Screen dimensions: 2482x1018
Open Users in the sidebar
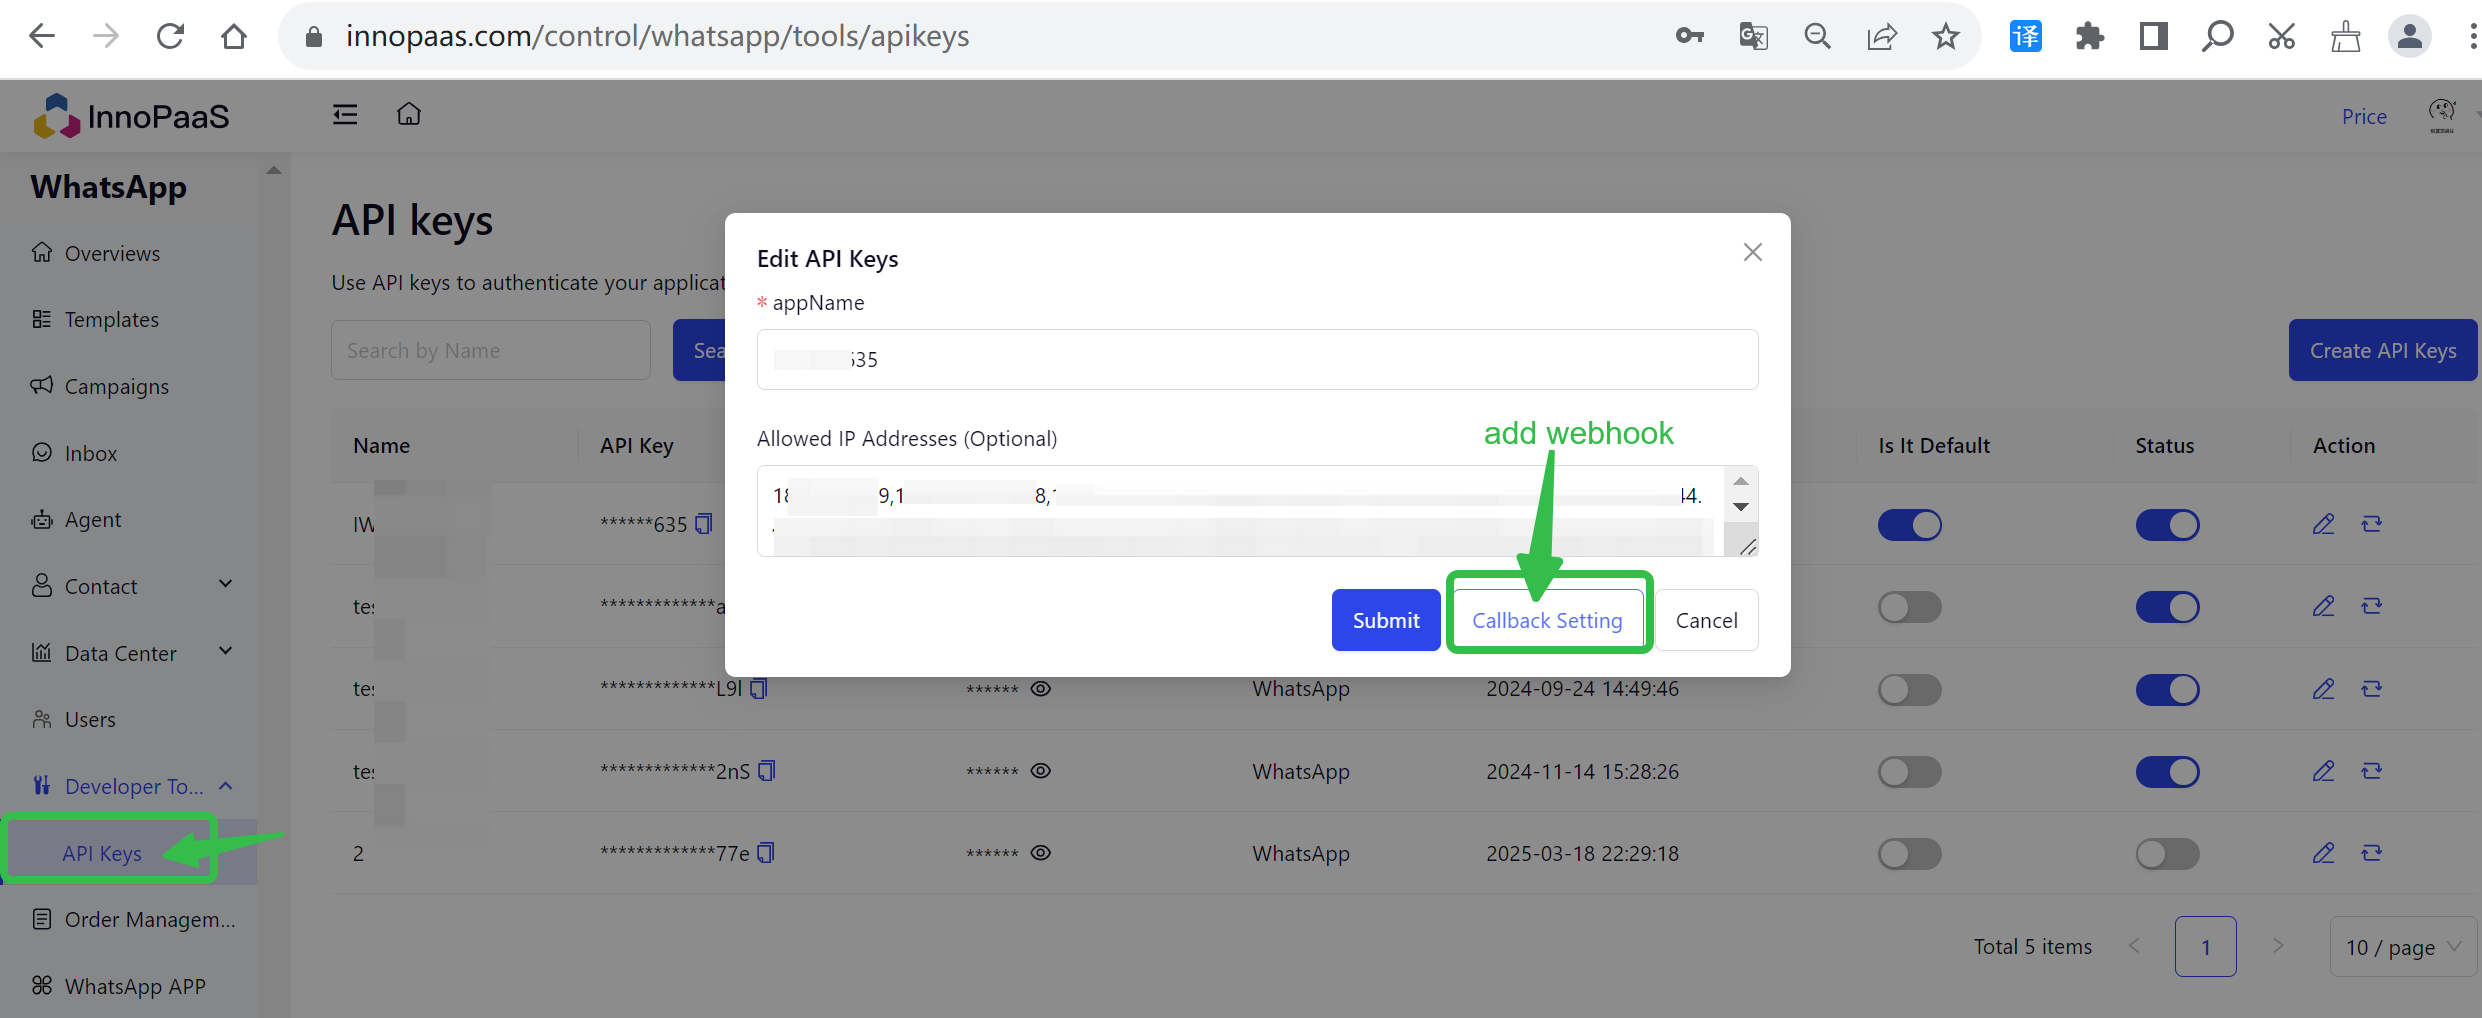point(90,720)
